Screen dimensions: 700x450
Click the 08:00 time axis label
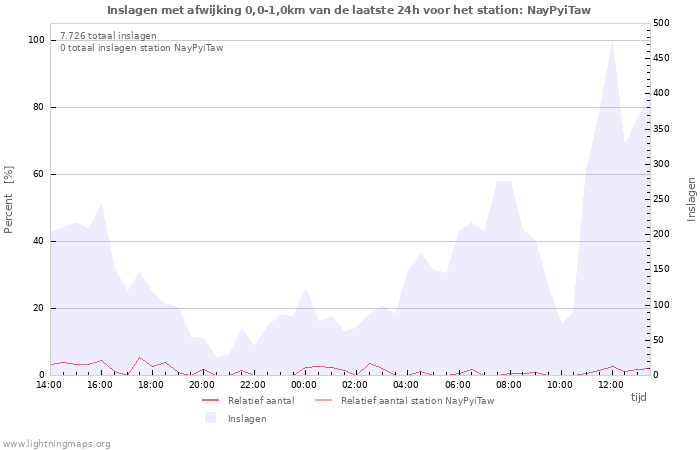[x=509, y=385]
